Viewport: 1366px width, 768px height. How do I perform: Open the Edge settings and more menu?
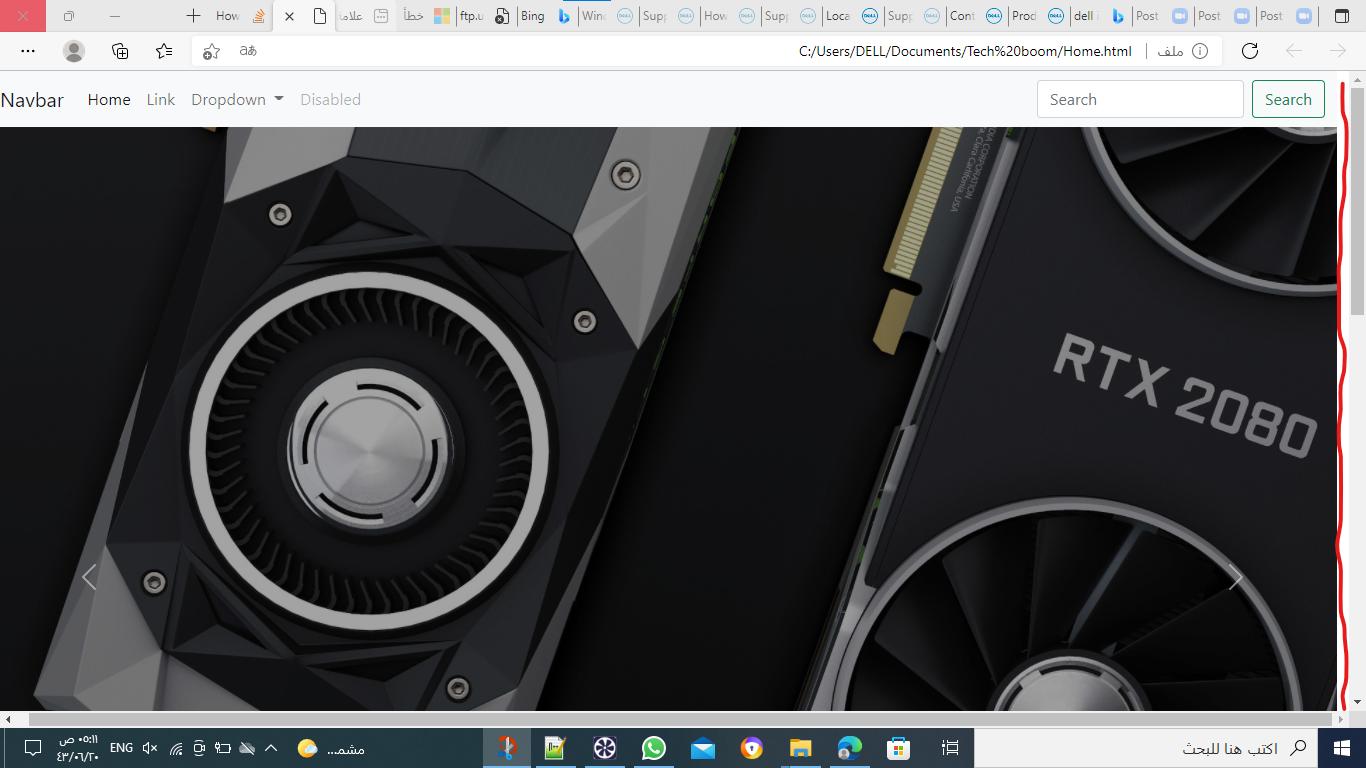pos(28,51)
